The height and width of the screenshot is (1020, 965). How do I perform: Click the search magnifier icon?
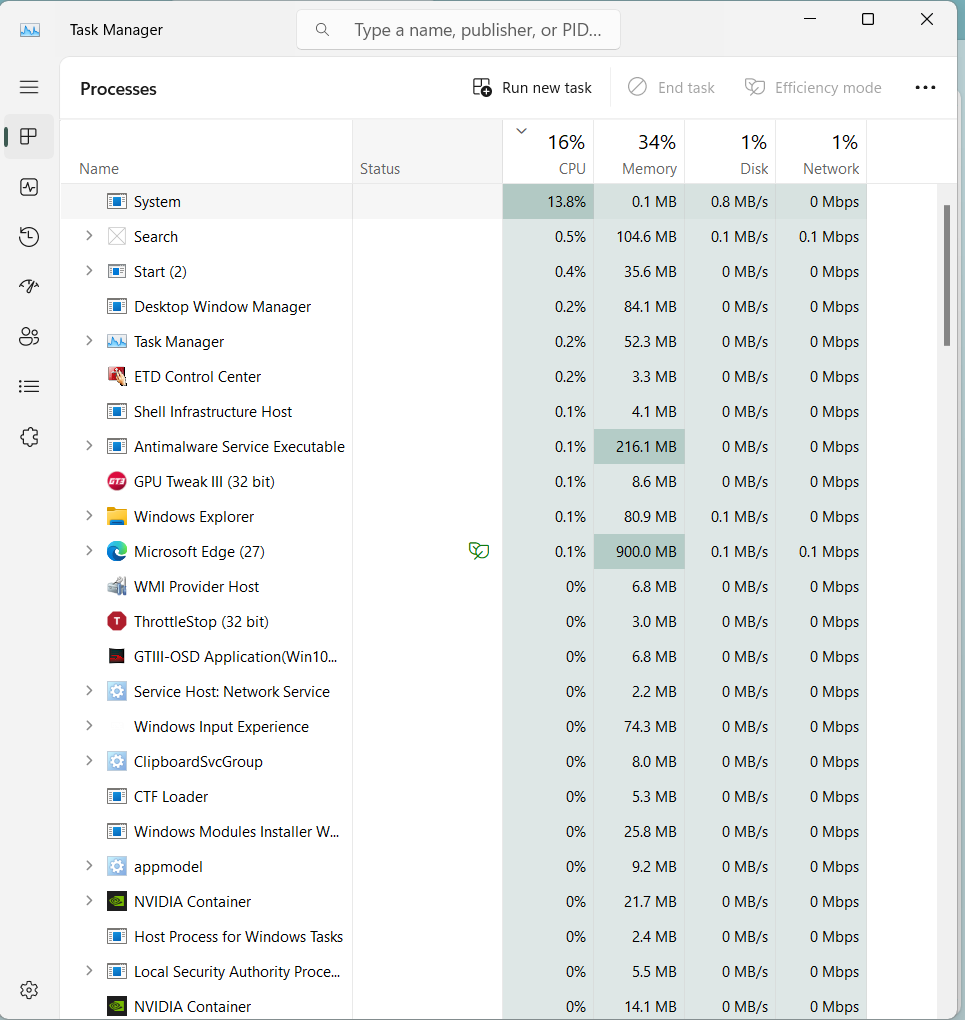[322, 30]
